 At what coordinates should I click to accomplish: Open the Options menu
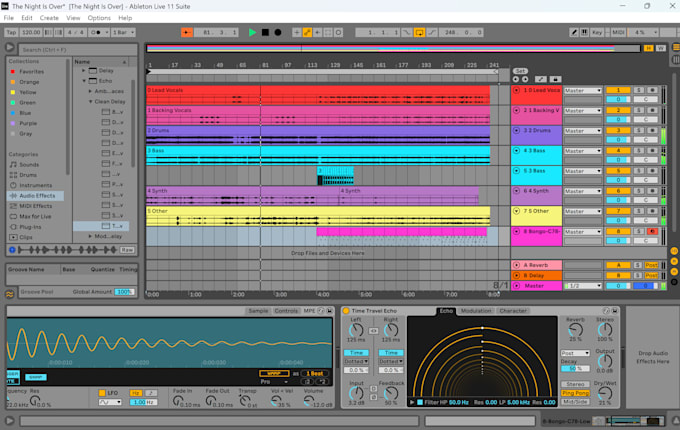click(99, 18)
